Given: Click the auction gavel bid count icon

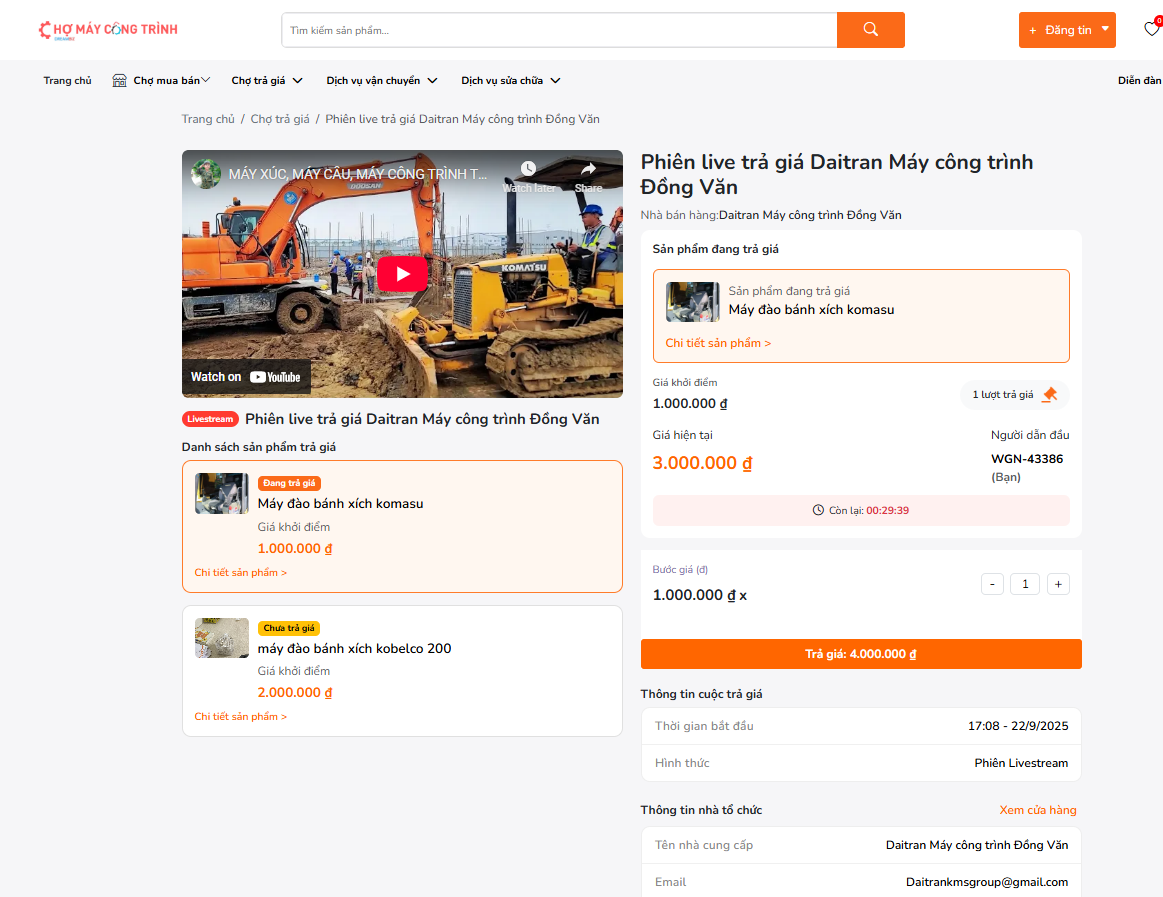Looking at the screenshot, I should (1049, 395).
